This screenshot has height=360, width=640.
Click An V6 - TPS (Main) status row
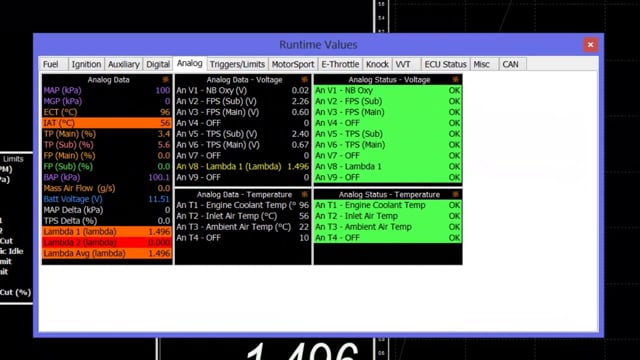[x=388, y=144]
